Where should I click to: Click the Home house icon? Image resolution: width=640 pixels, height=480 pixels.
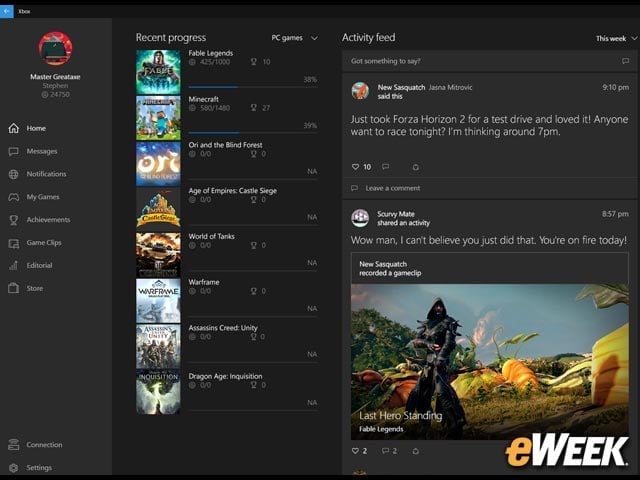coord(13,128)
